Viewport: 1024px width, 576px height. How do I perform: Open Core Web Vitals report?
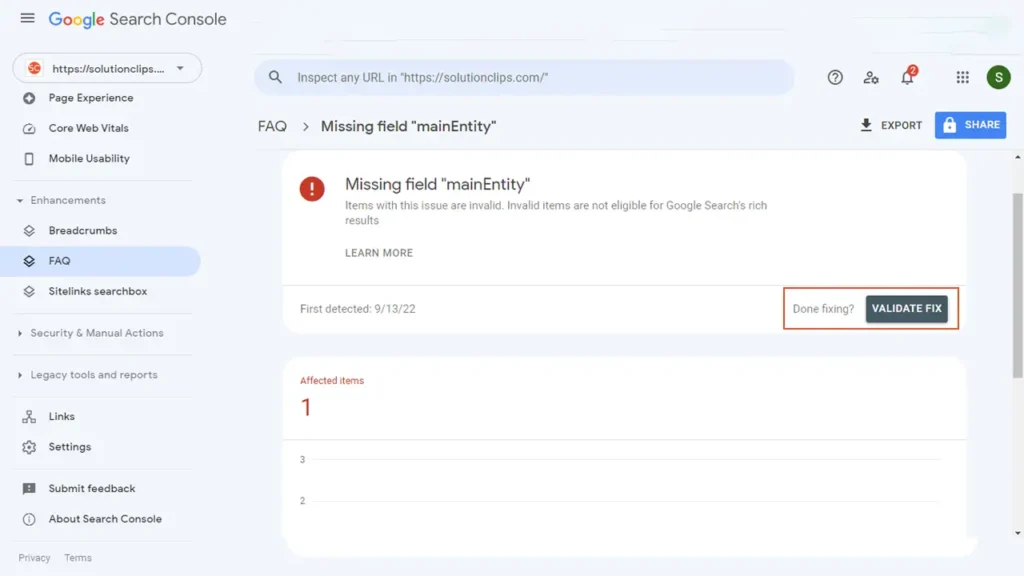[x=88, y=128]
